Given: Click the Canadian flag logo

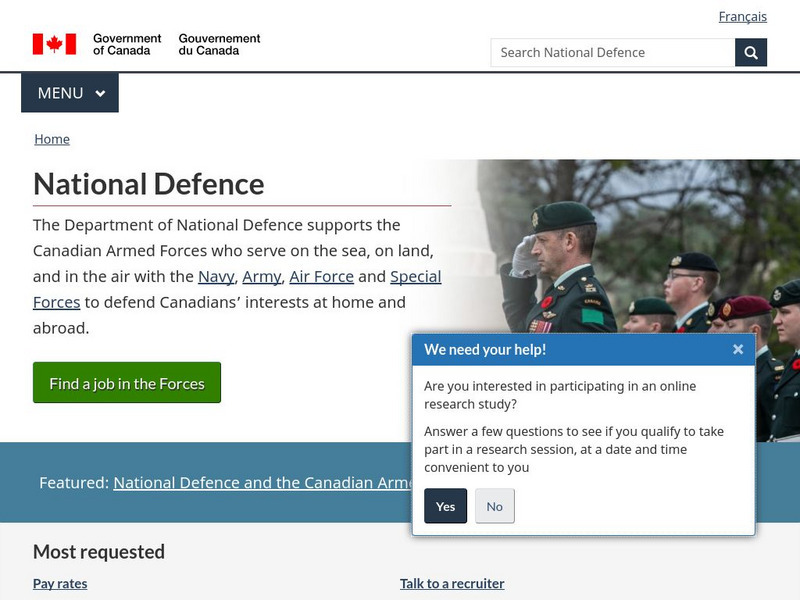Looking at the screenshot, I should (x=54, y=44).
